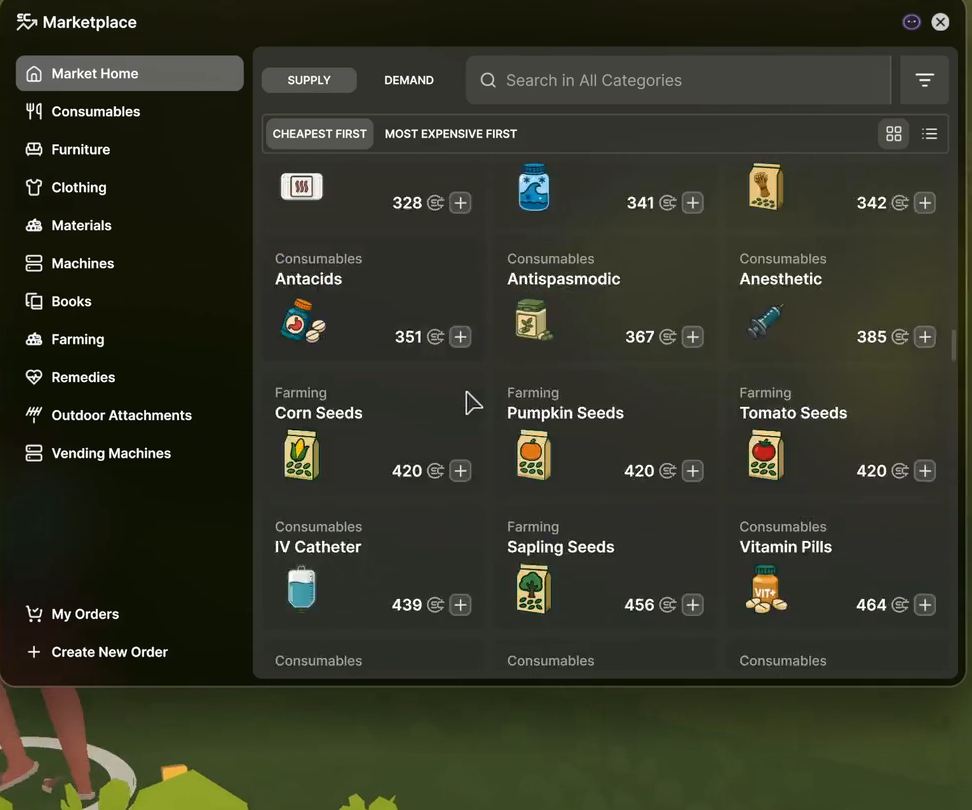Add Corn Seeds with plus button
Viewport: 972px width, 810px height.
(x=460, y=470)
